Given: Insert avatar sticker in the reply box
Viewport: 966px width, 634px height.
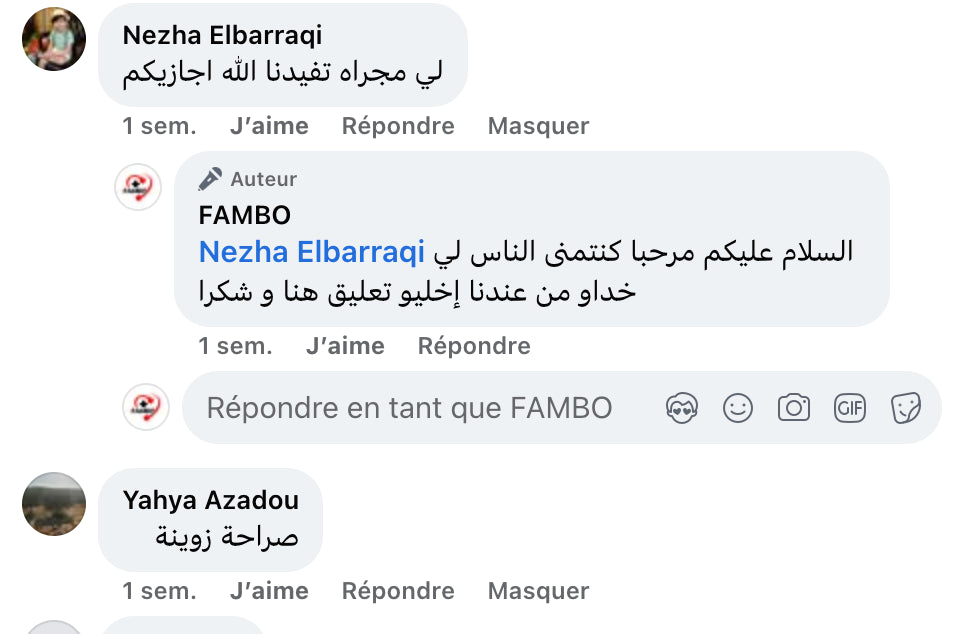Looking at the screenshot, I should coord(682,408).
